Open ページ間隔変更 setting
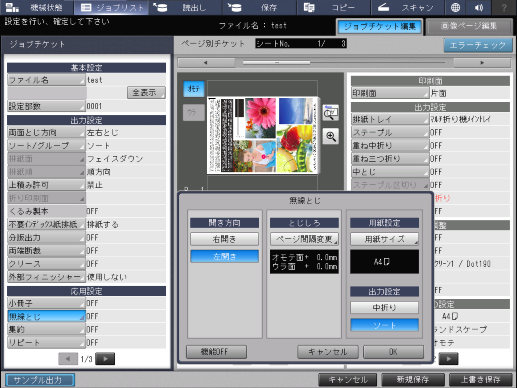This screenshot has width=517, height=388. point(304,239)
